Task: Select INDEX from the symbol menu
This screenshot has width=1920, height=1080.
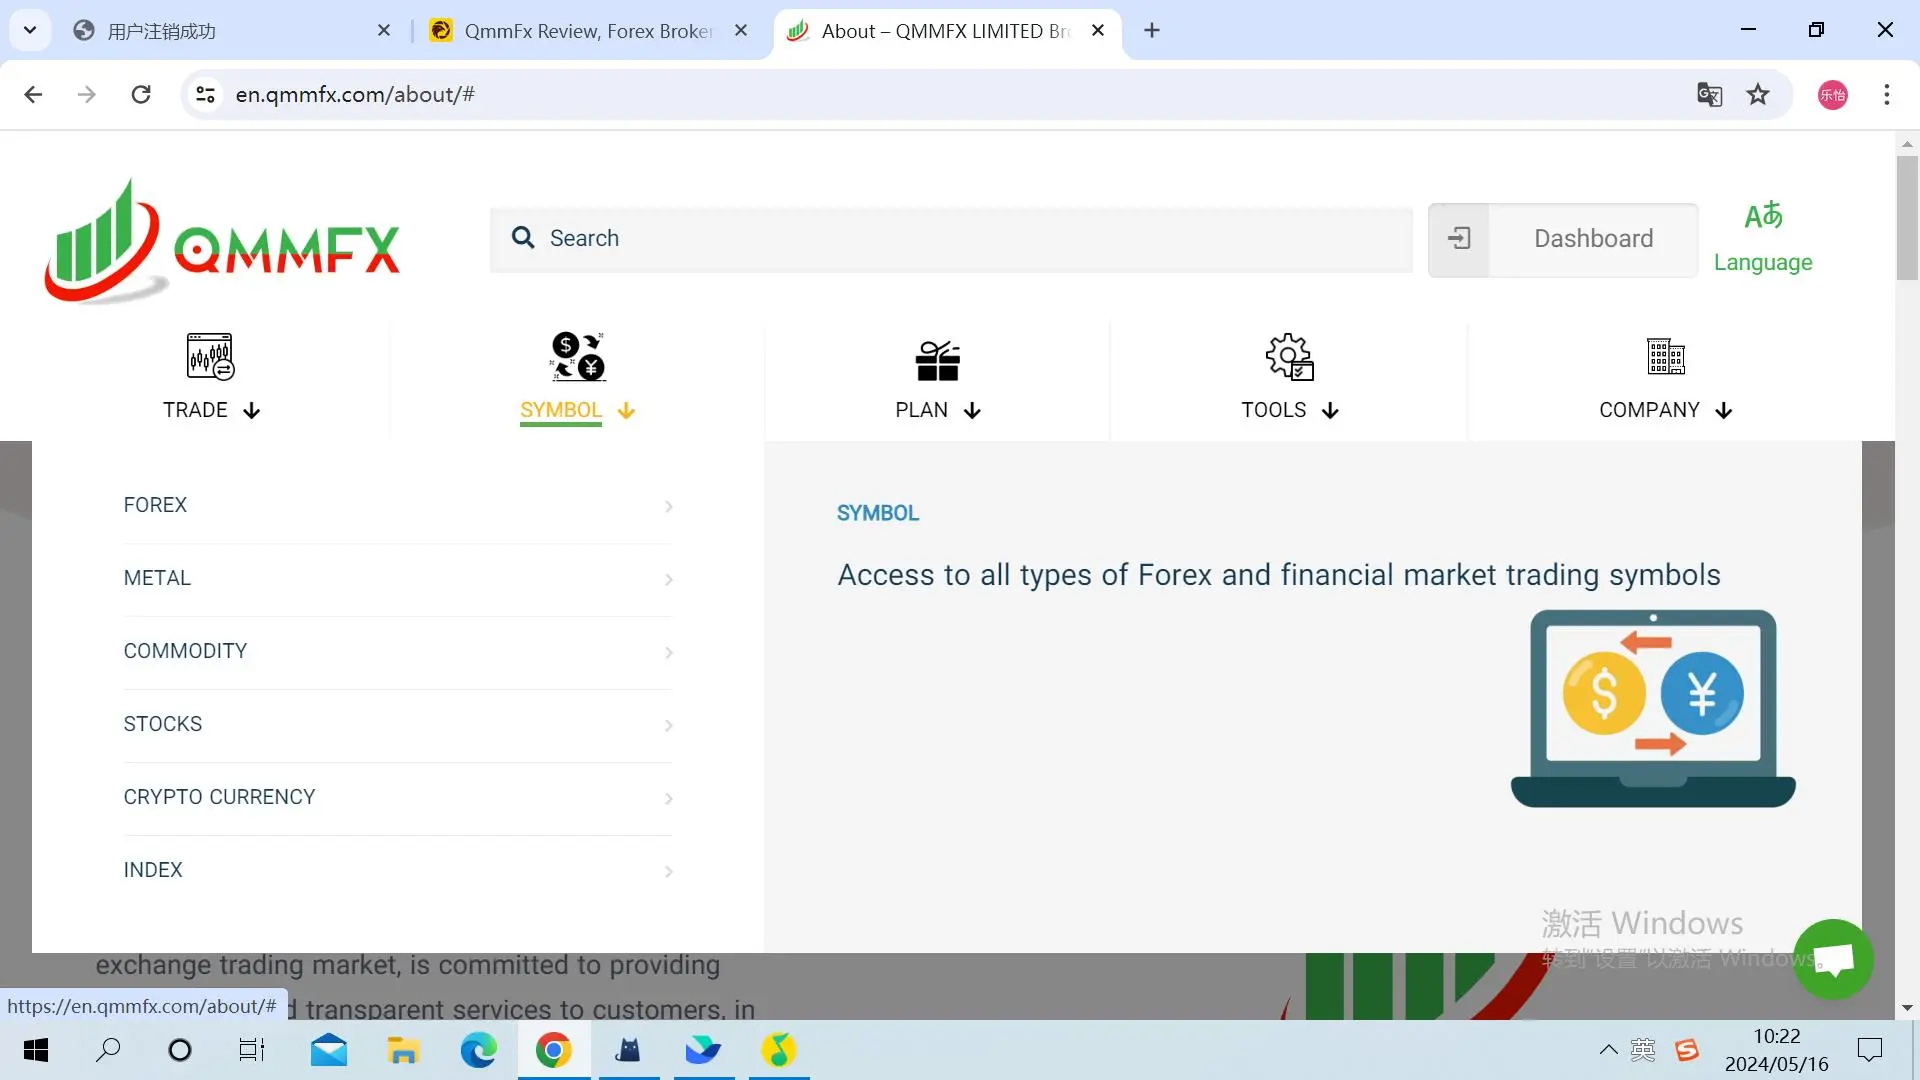Action: pos(153,870)
